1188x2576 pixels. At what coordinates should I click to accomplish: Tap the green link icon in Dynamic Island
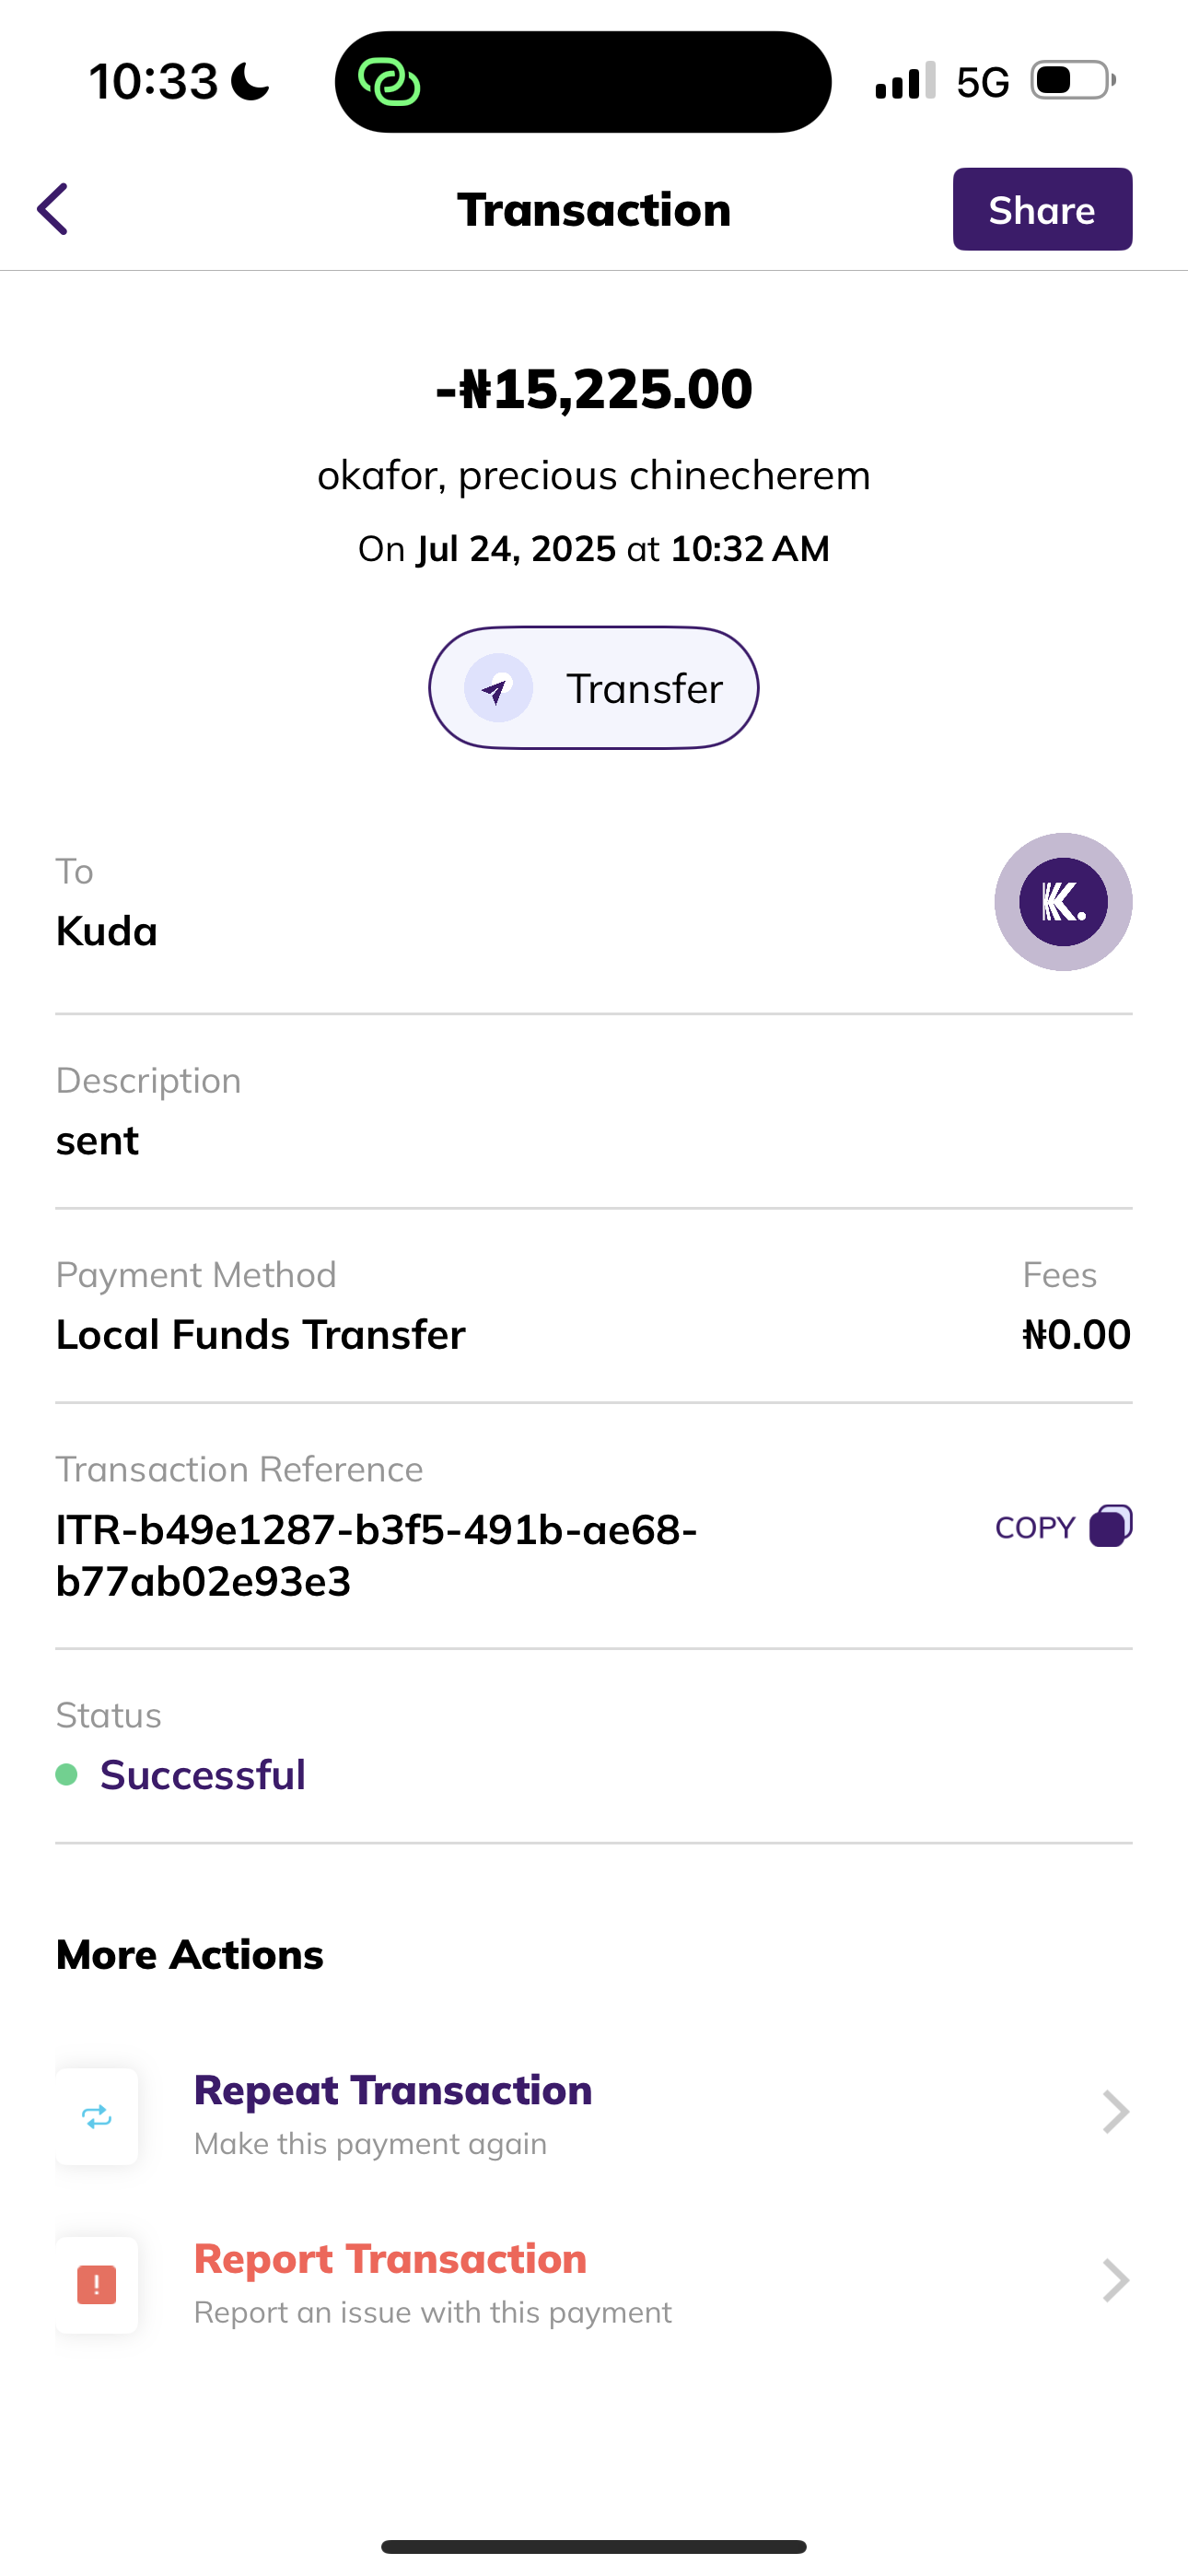389,82
